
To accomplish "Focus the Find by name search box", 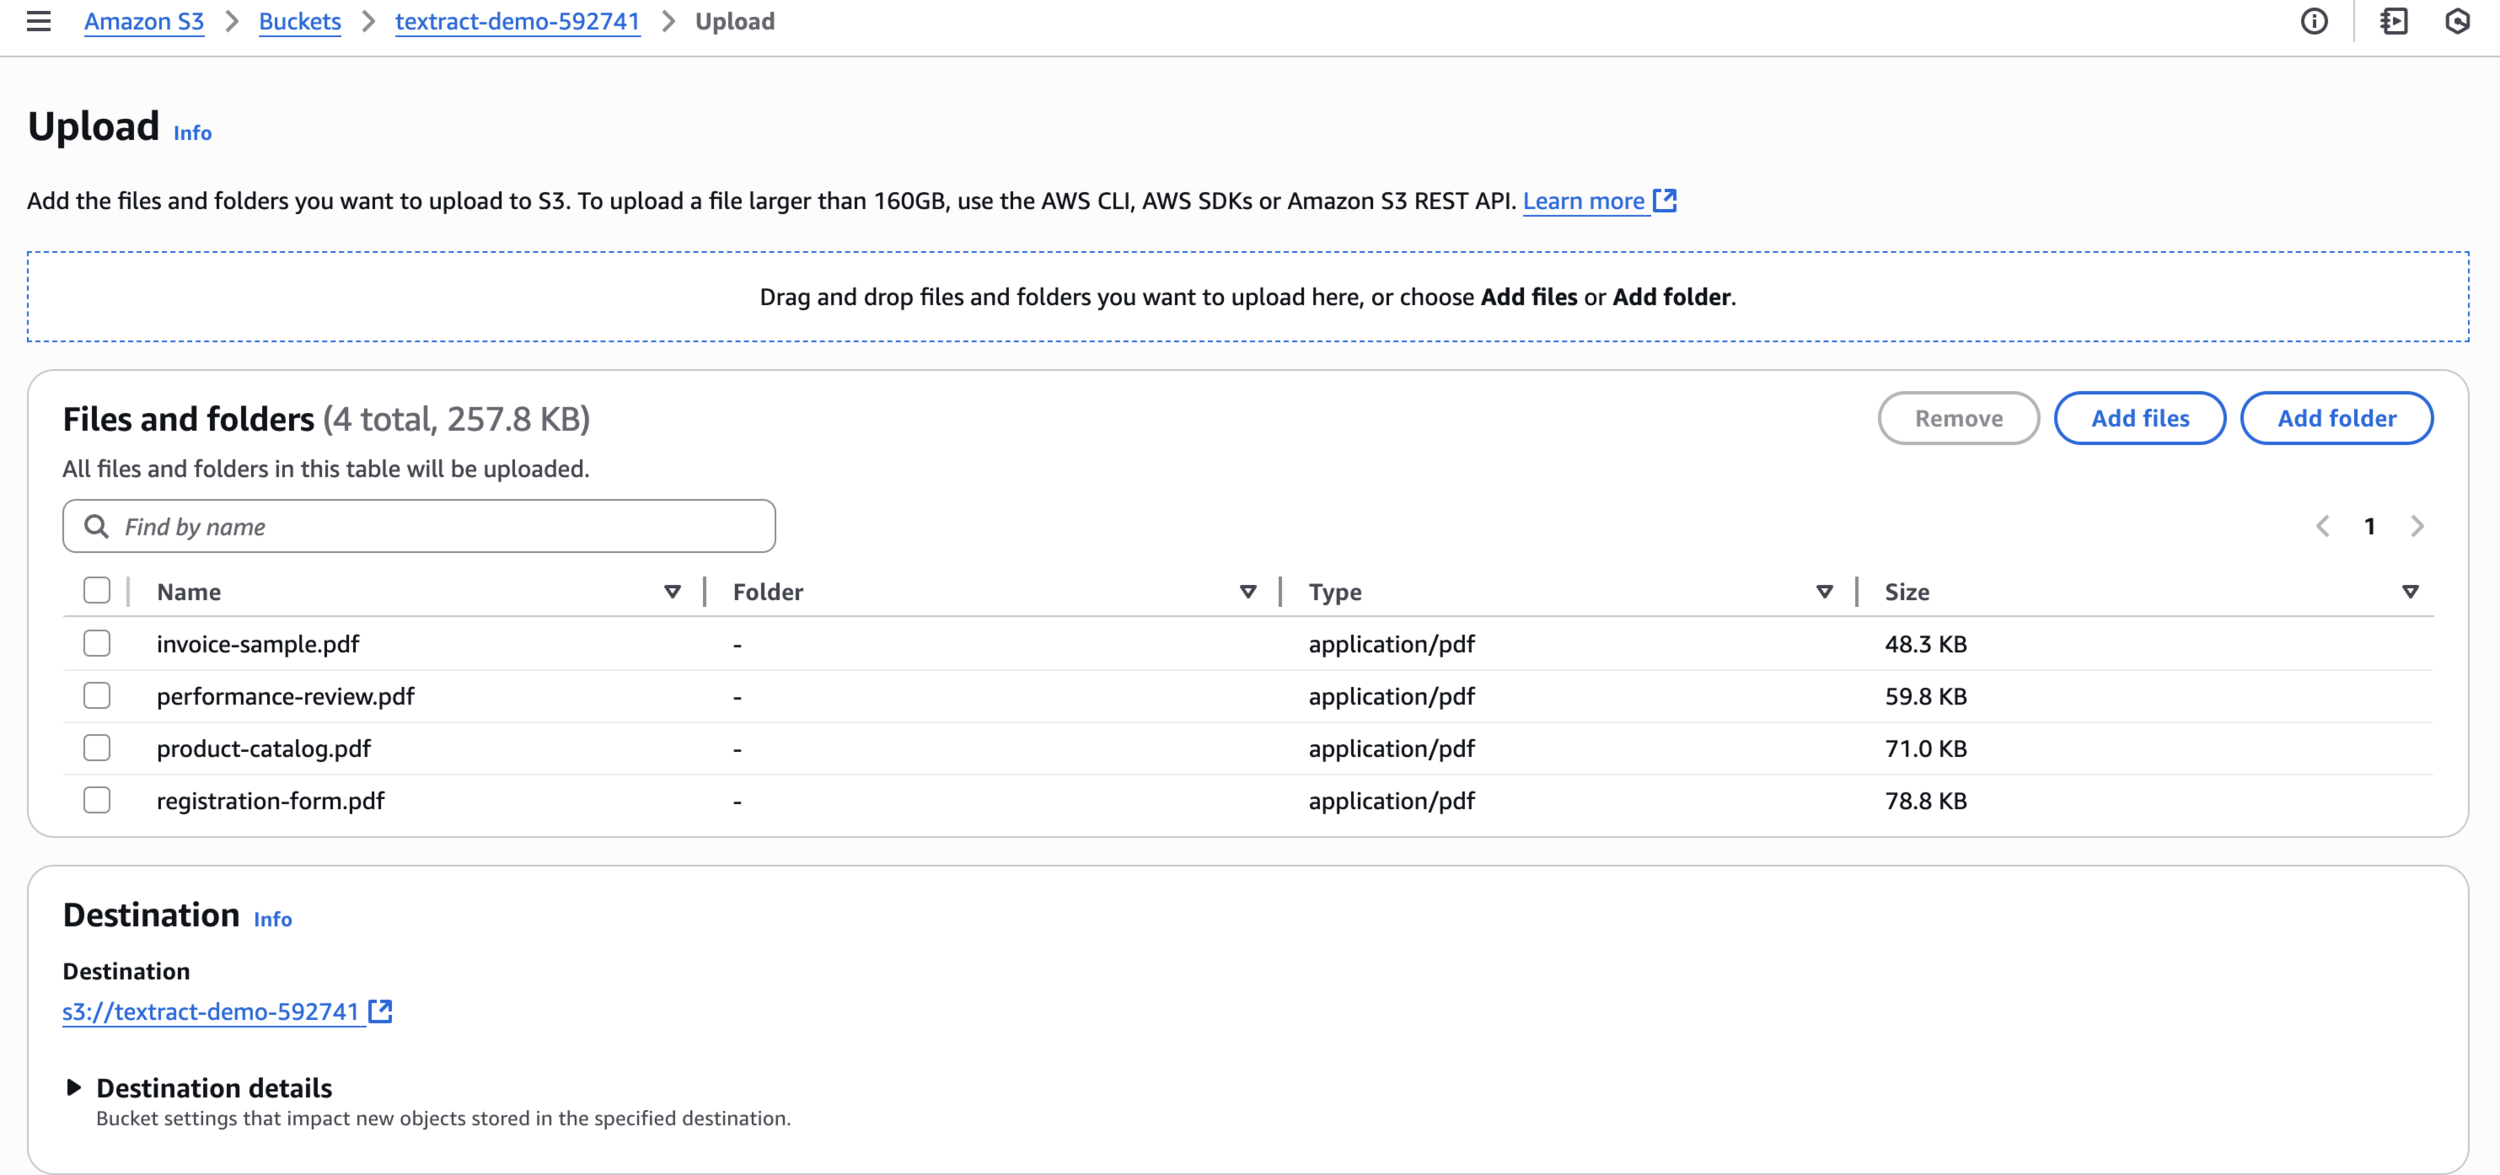I will click(x=420, y=526).
